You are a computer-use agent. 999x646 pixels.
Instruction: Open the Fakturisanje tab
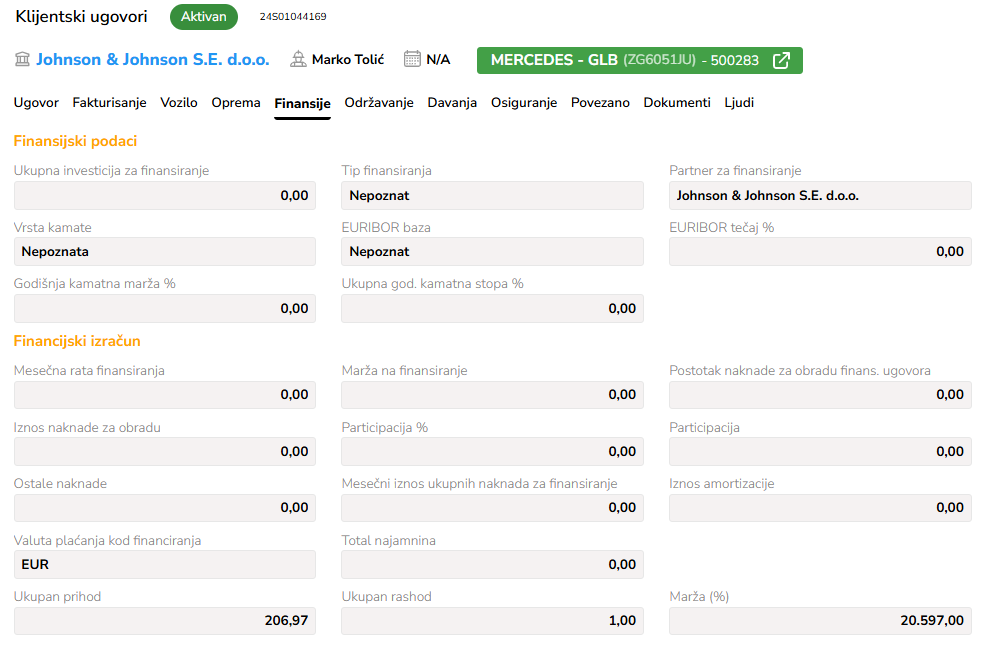tap(109, 103)
